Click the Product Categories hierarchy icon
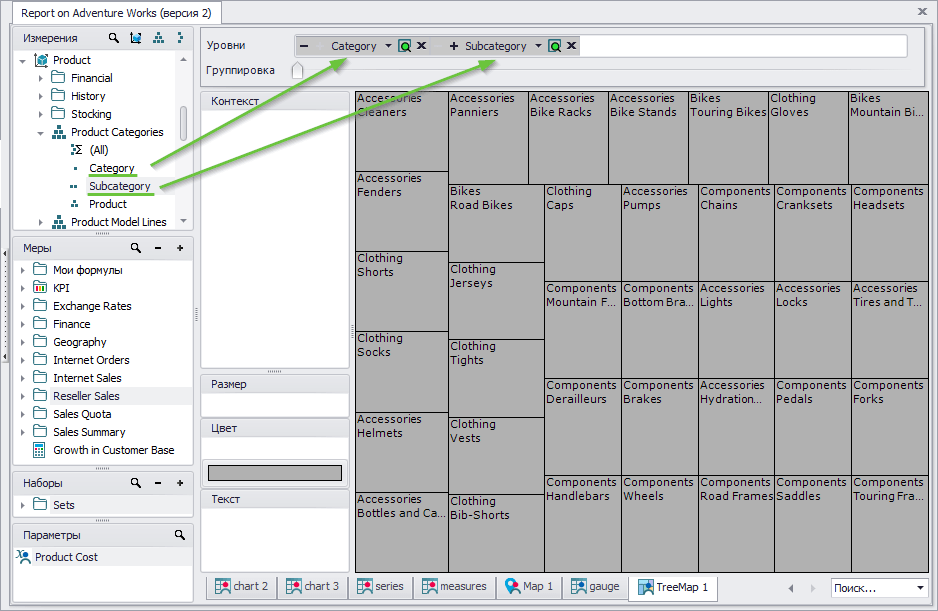 pos(59,132)
